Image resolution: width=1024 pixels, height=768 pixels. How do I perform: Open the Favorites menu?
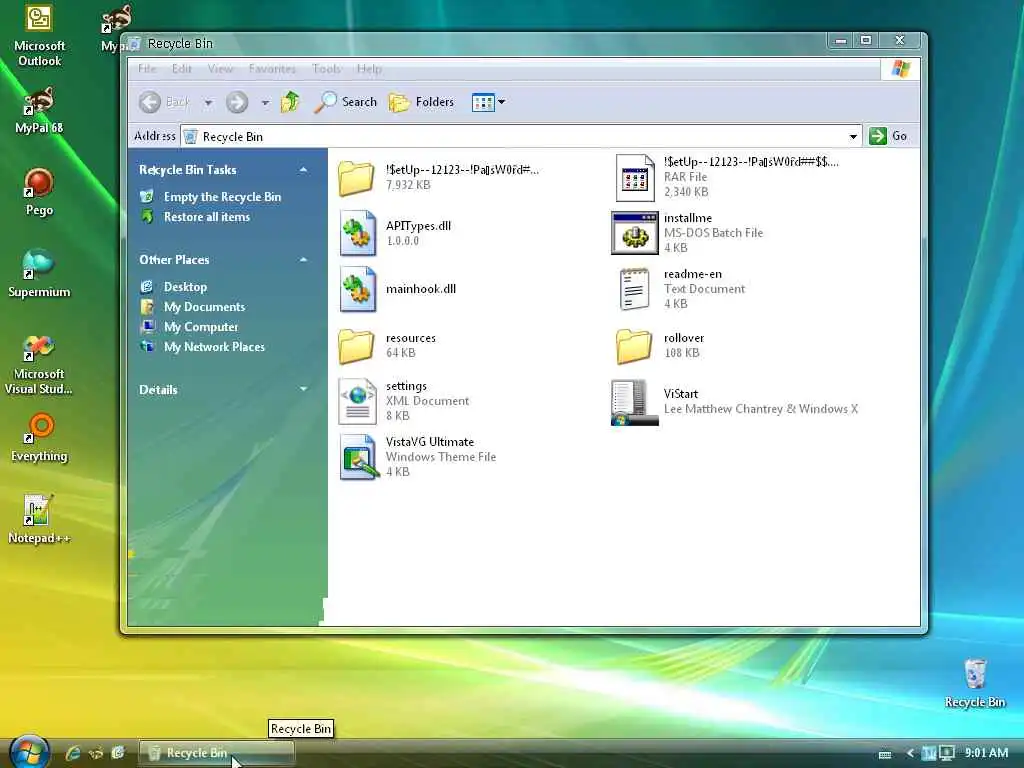272,69
